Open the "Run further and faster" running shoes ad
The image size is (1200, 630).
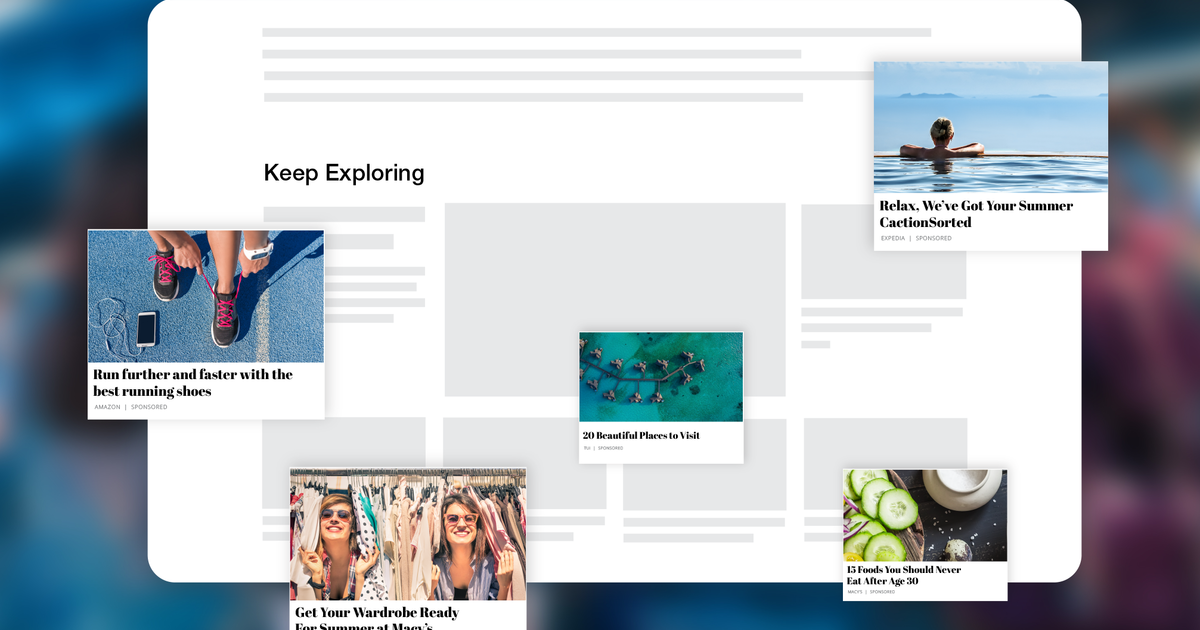coord(190,383)
